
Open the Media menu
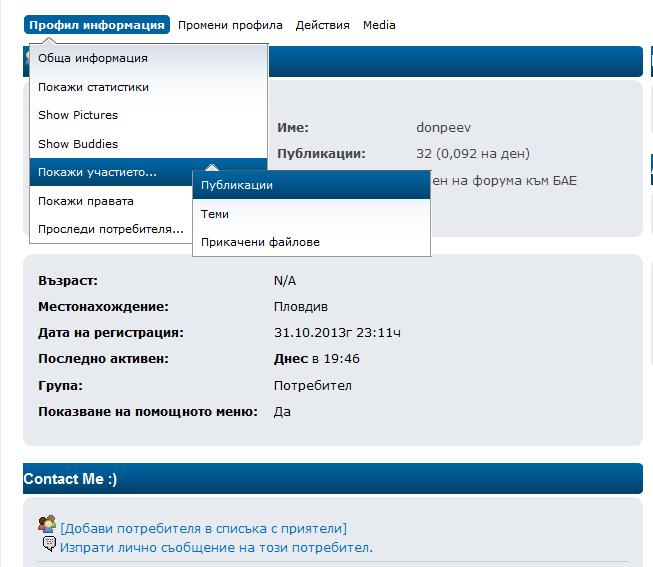point(379,25)
